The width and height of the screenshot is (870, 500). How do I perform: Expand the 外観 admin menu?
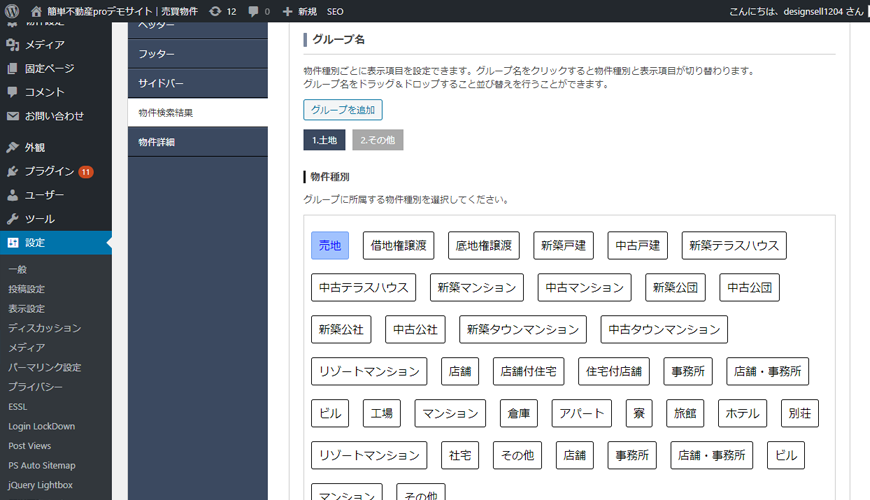[35, 147]
